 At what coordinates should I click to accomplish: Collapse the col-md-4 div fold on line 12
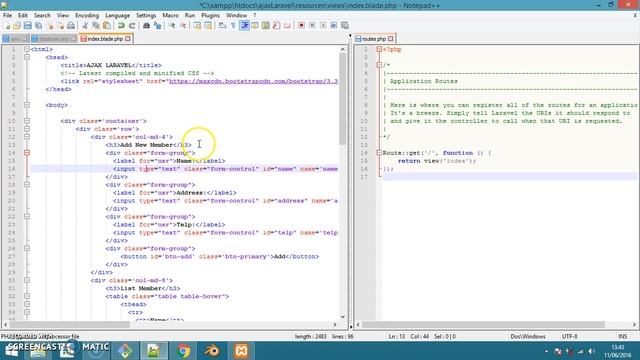(x=27, y=137)
